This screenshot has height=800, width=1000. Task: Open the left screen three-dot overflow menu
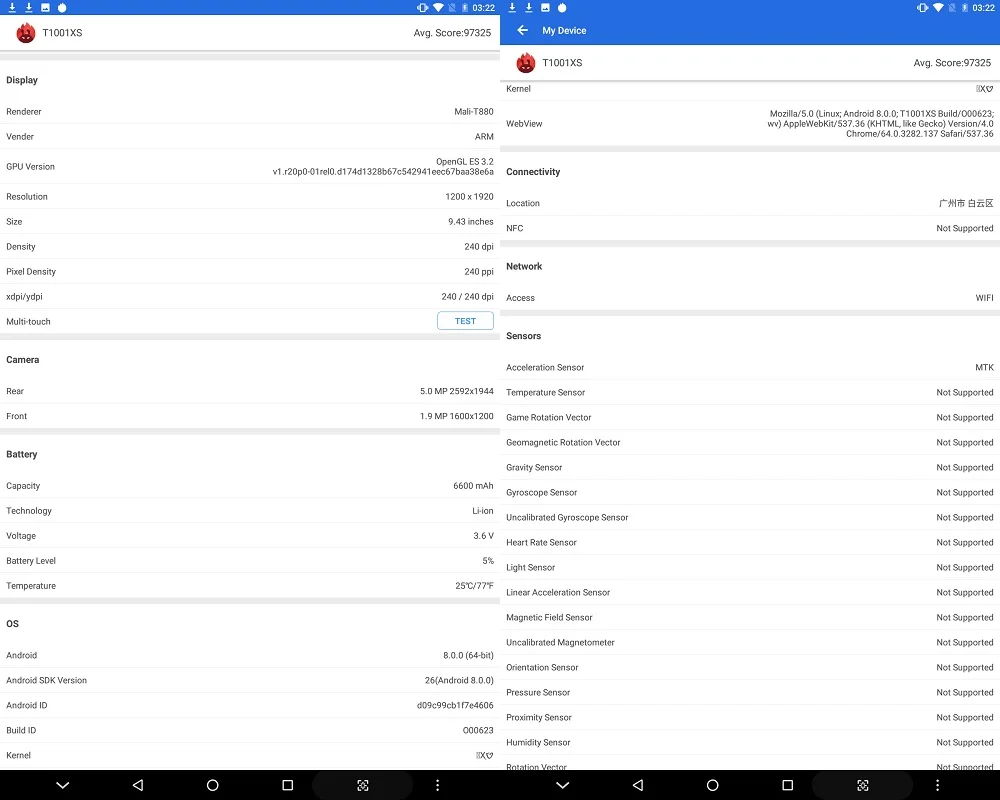click(438, 785)
